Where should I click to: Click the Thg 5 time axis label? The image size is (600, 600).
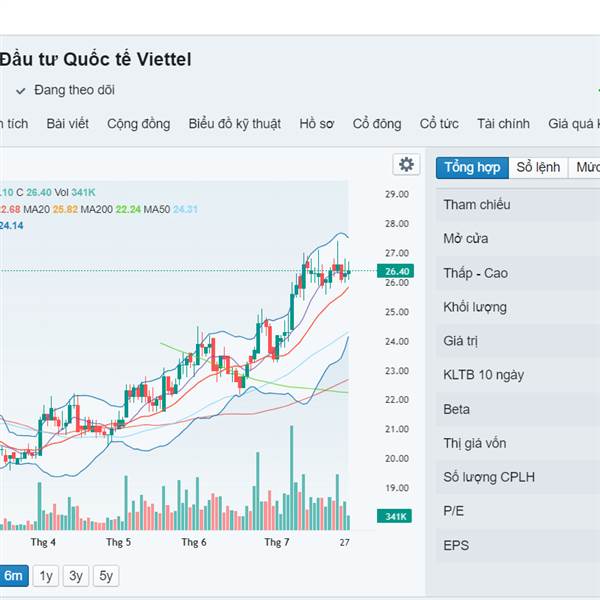(118, 542)
